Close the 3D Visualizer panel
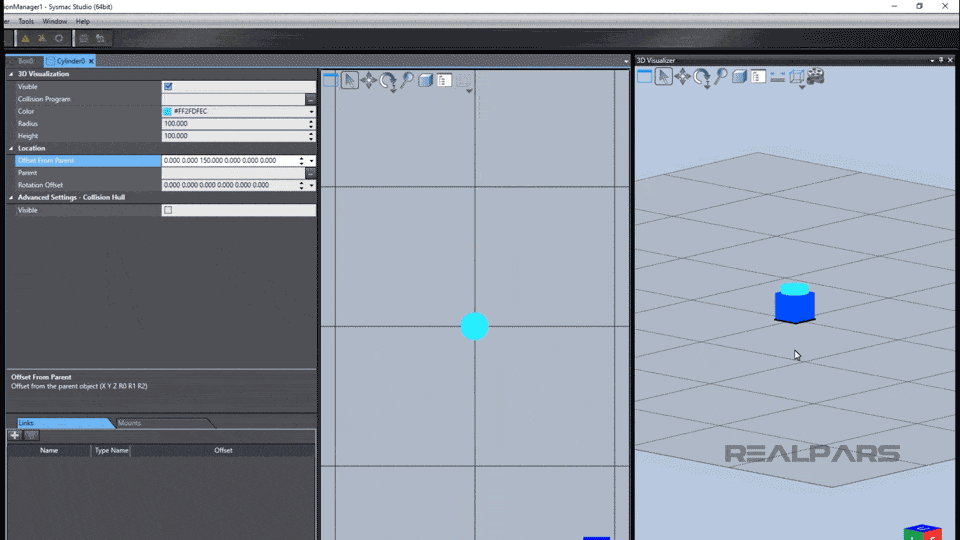This screenshot has width=960, height=540. 950,60
